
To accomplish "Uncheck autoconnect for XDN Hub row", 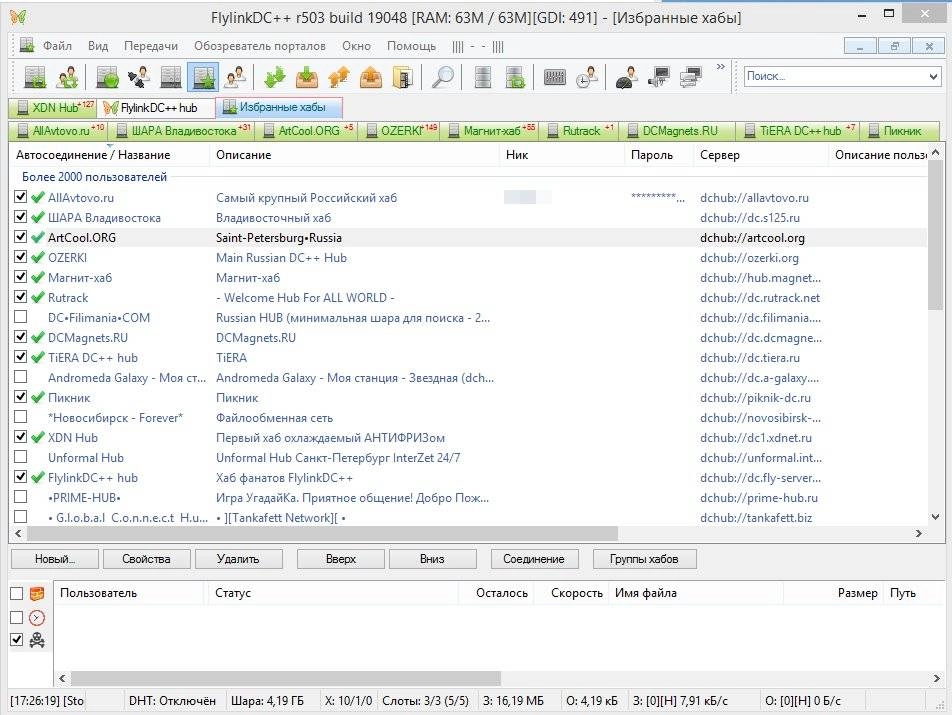I will click(21, 437).
